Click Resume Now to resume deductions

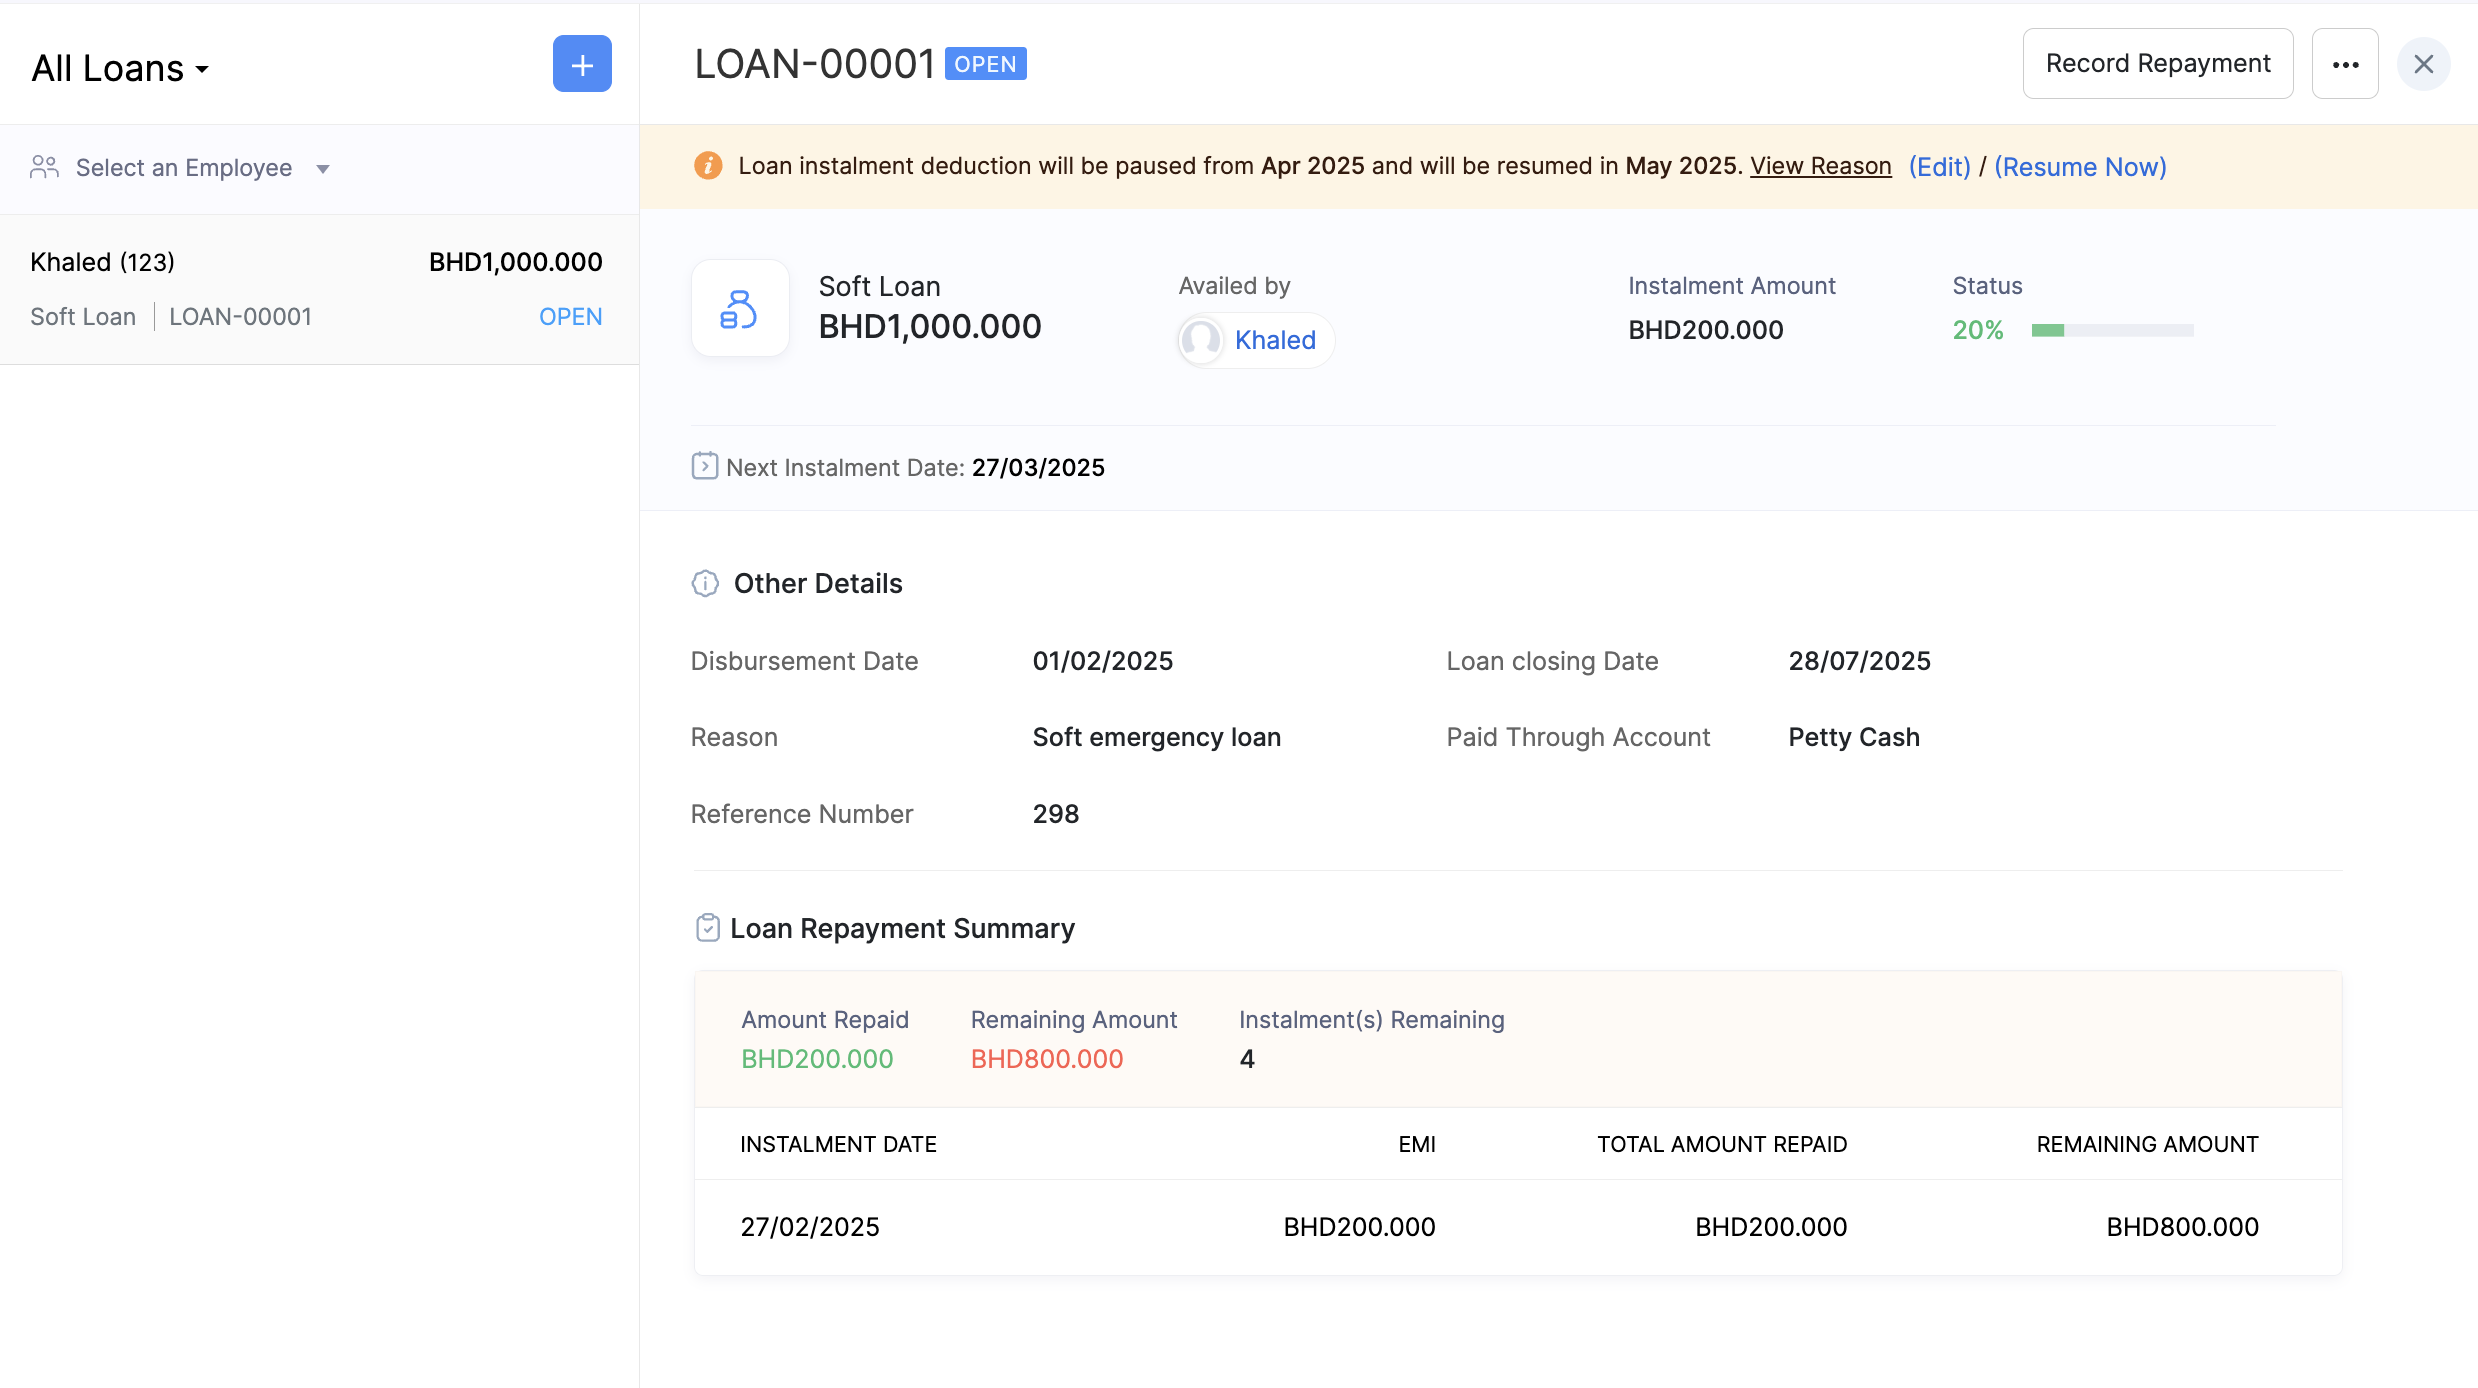click(2080, 166)
